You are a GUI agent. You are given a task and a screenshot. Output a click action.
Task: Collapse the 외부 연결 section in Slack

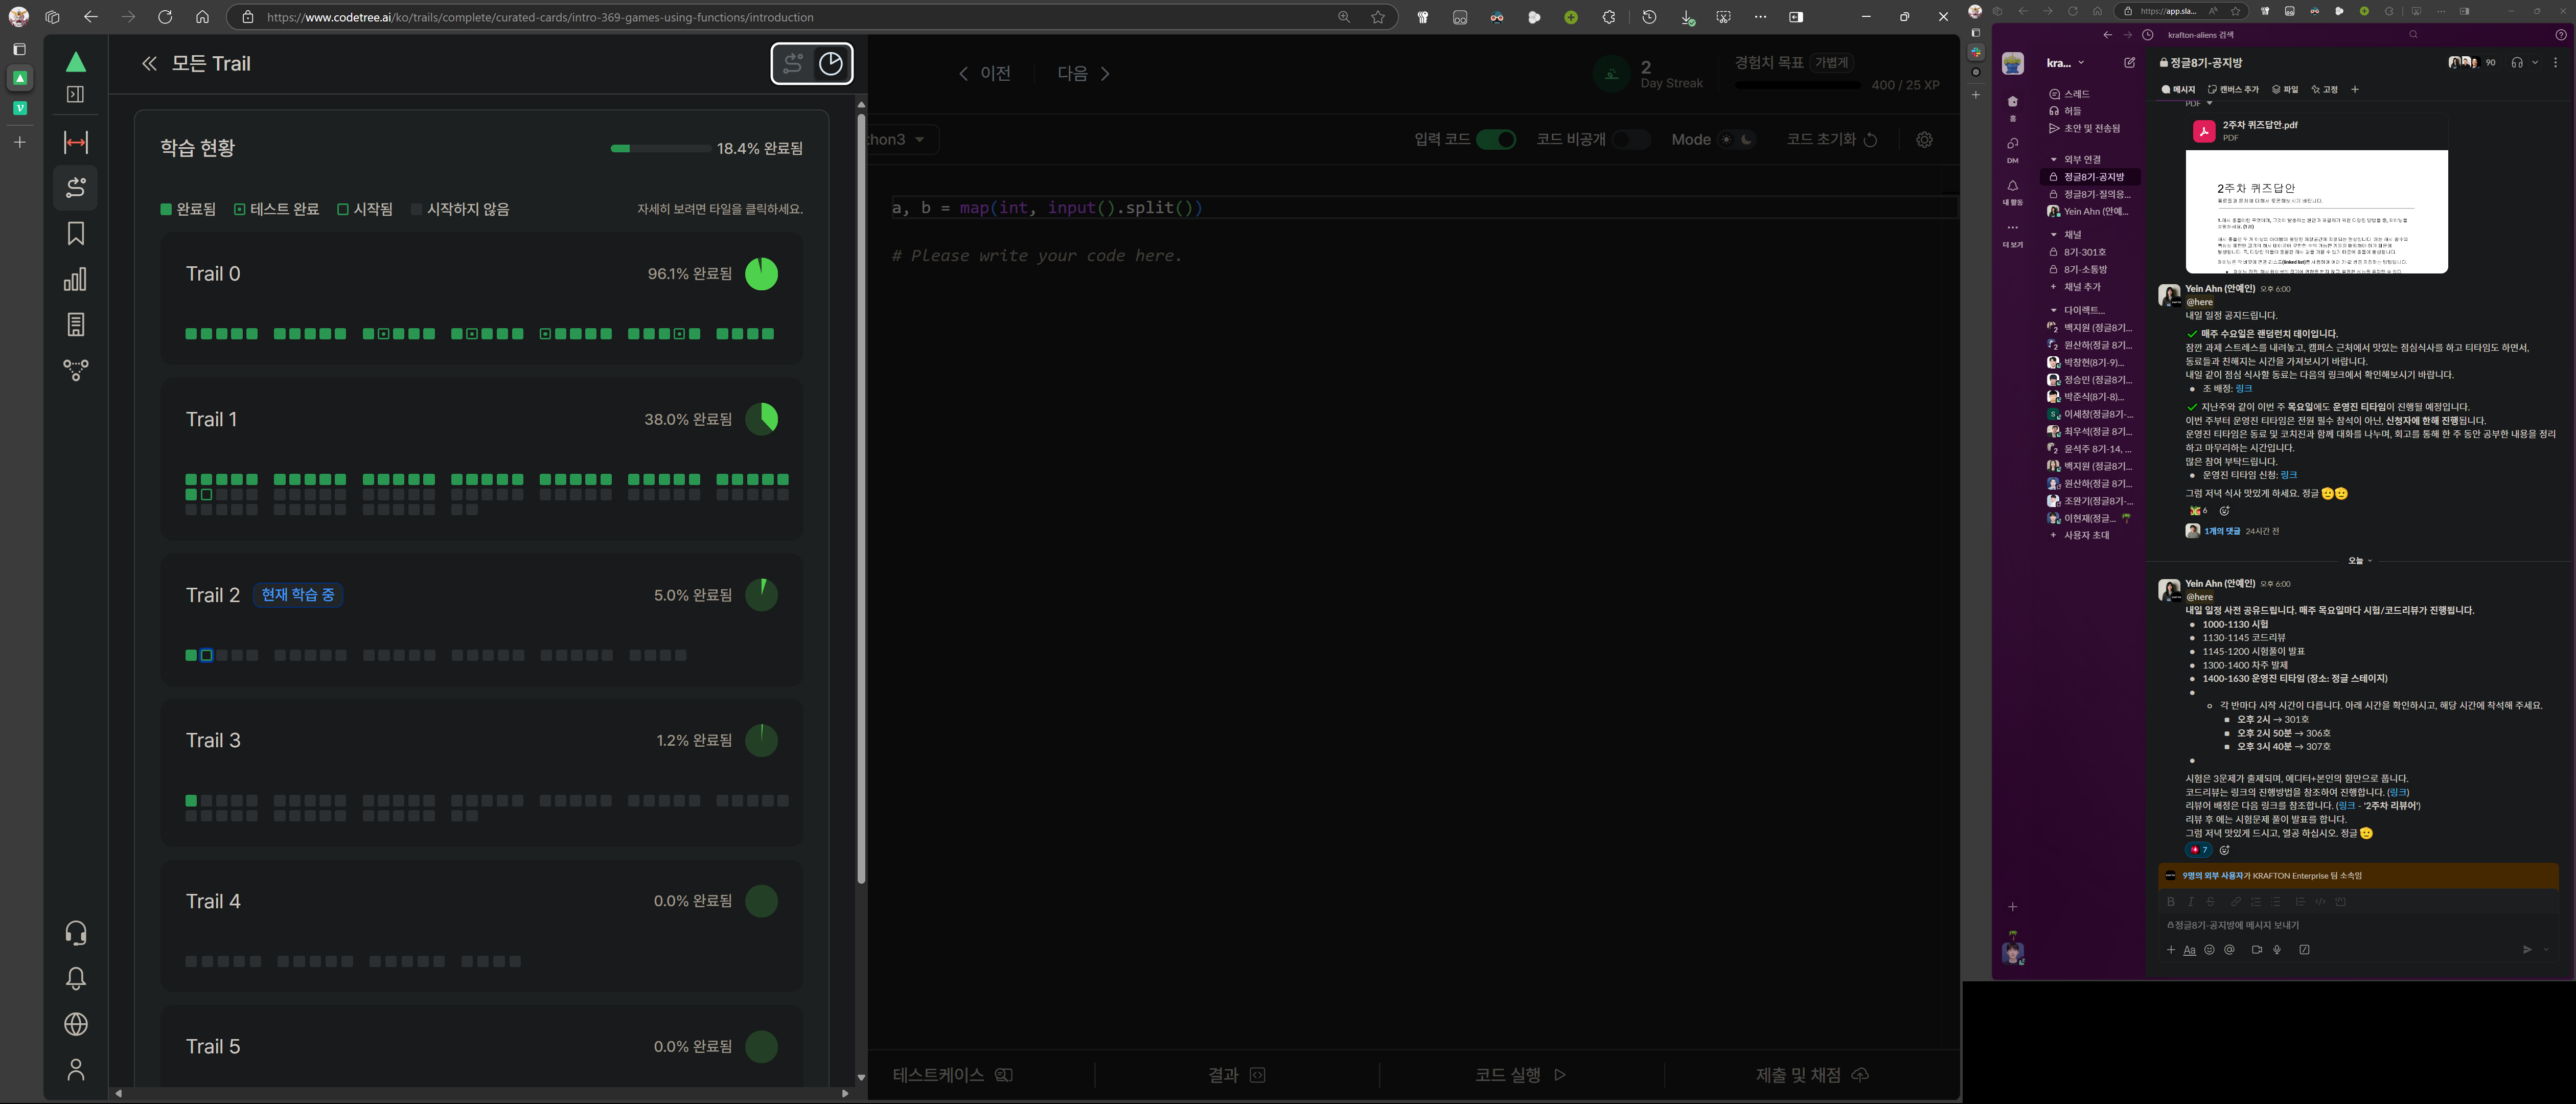[2054, 160]
